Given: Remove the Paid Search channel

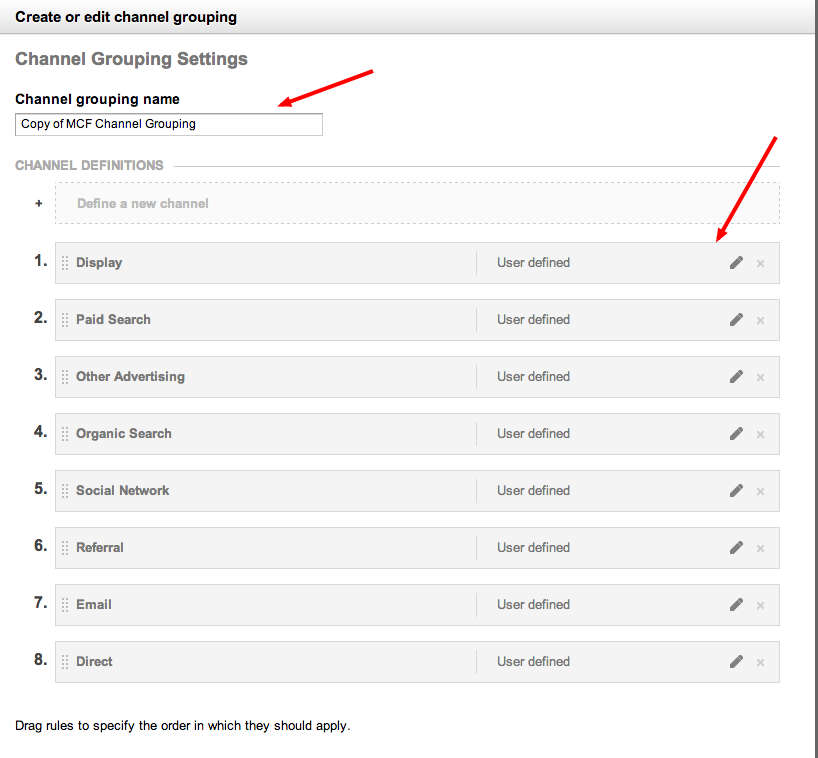Looking at the screenshot, I should (x=760, y=321).
